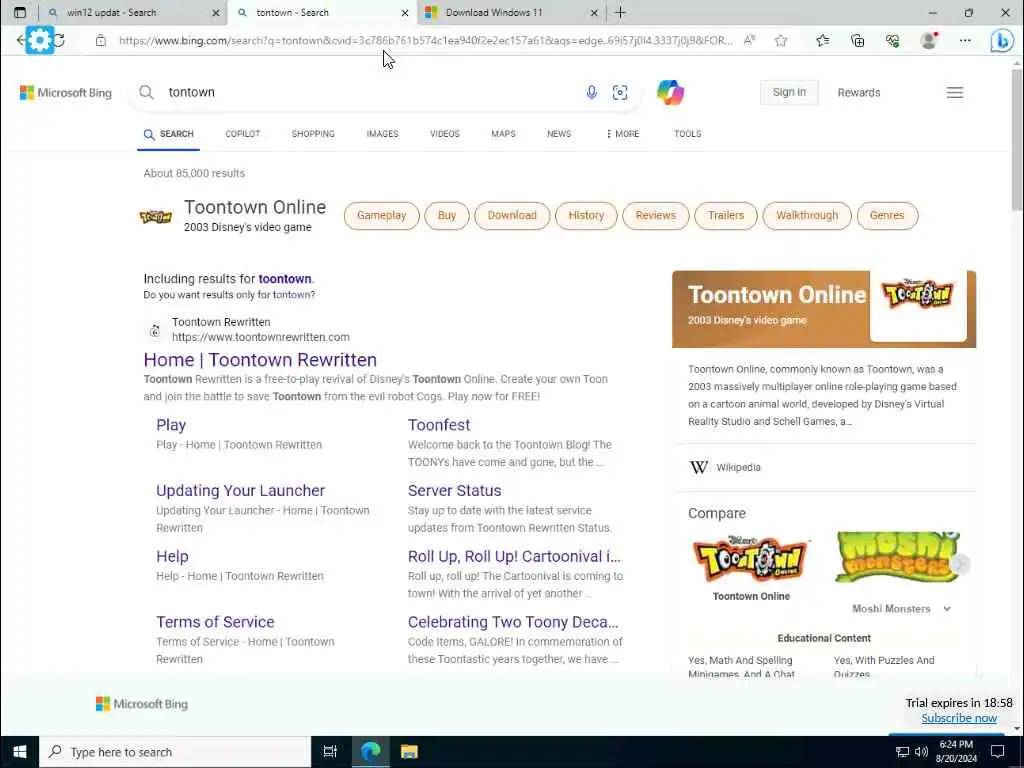Open the volume speaker tray icon
Image resolution: width=1024 pixels, height=768 pixels.
[x=921, y=752]
